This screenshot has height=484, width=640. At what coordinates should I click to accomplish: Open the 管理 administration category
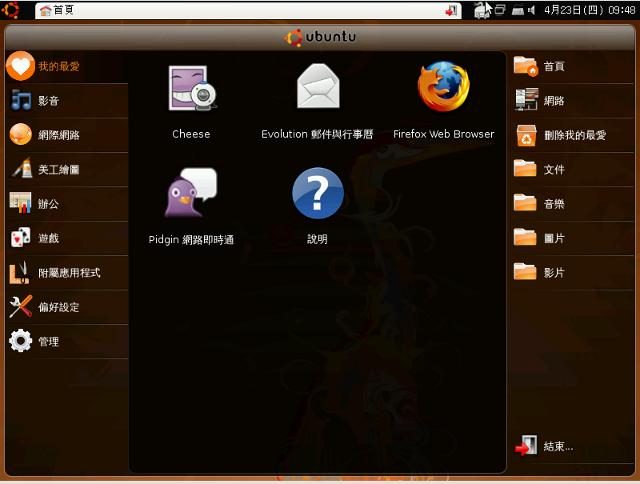click(67, 341)
